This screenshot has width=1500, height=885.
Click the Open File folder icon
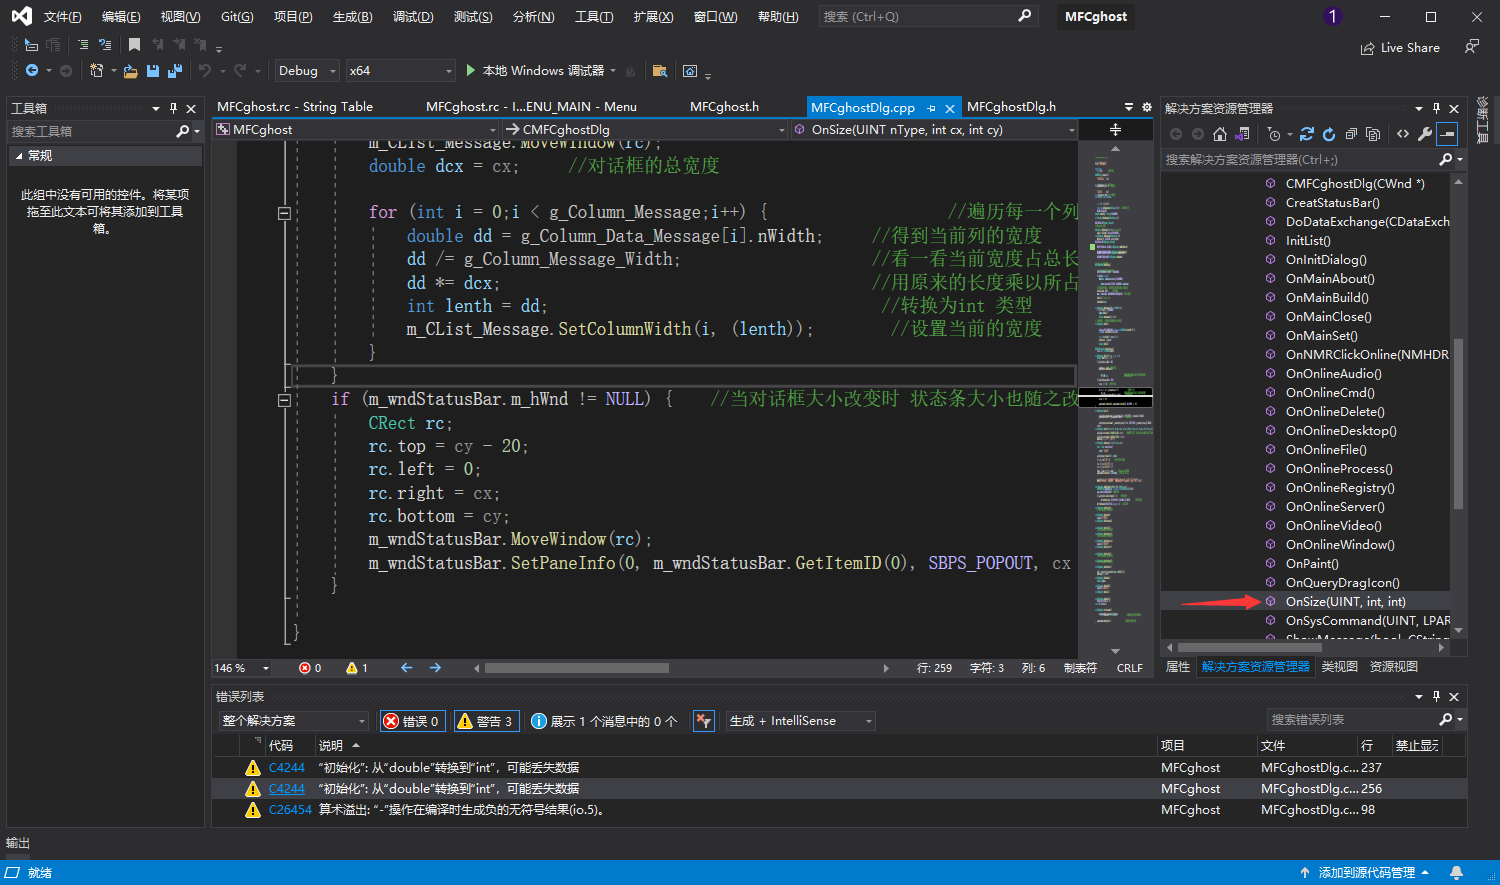[130, 71]
